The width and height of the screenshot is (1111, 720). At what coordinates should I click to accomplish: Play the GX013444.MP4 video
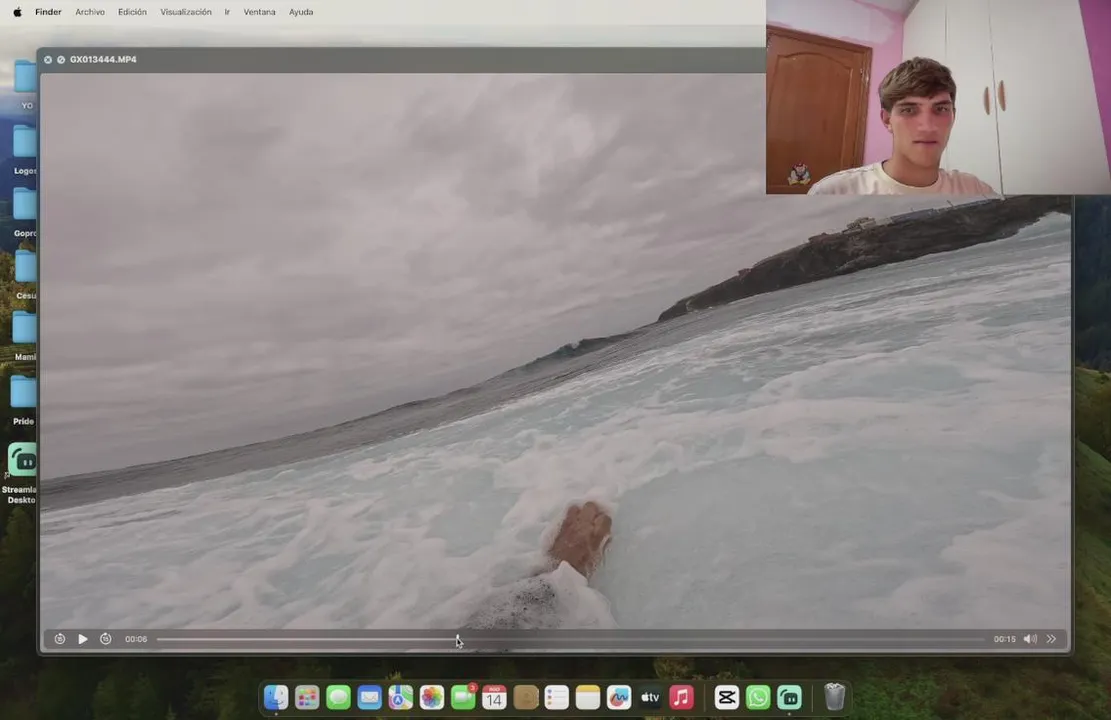coord(83,639)
